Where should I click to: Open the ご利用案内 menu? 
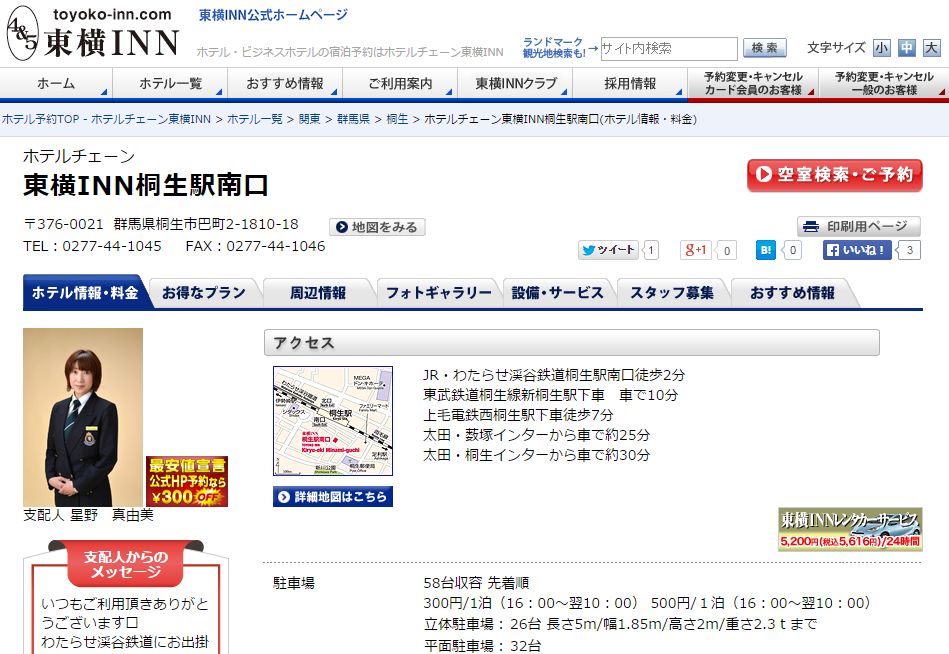pos(400,83)
